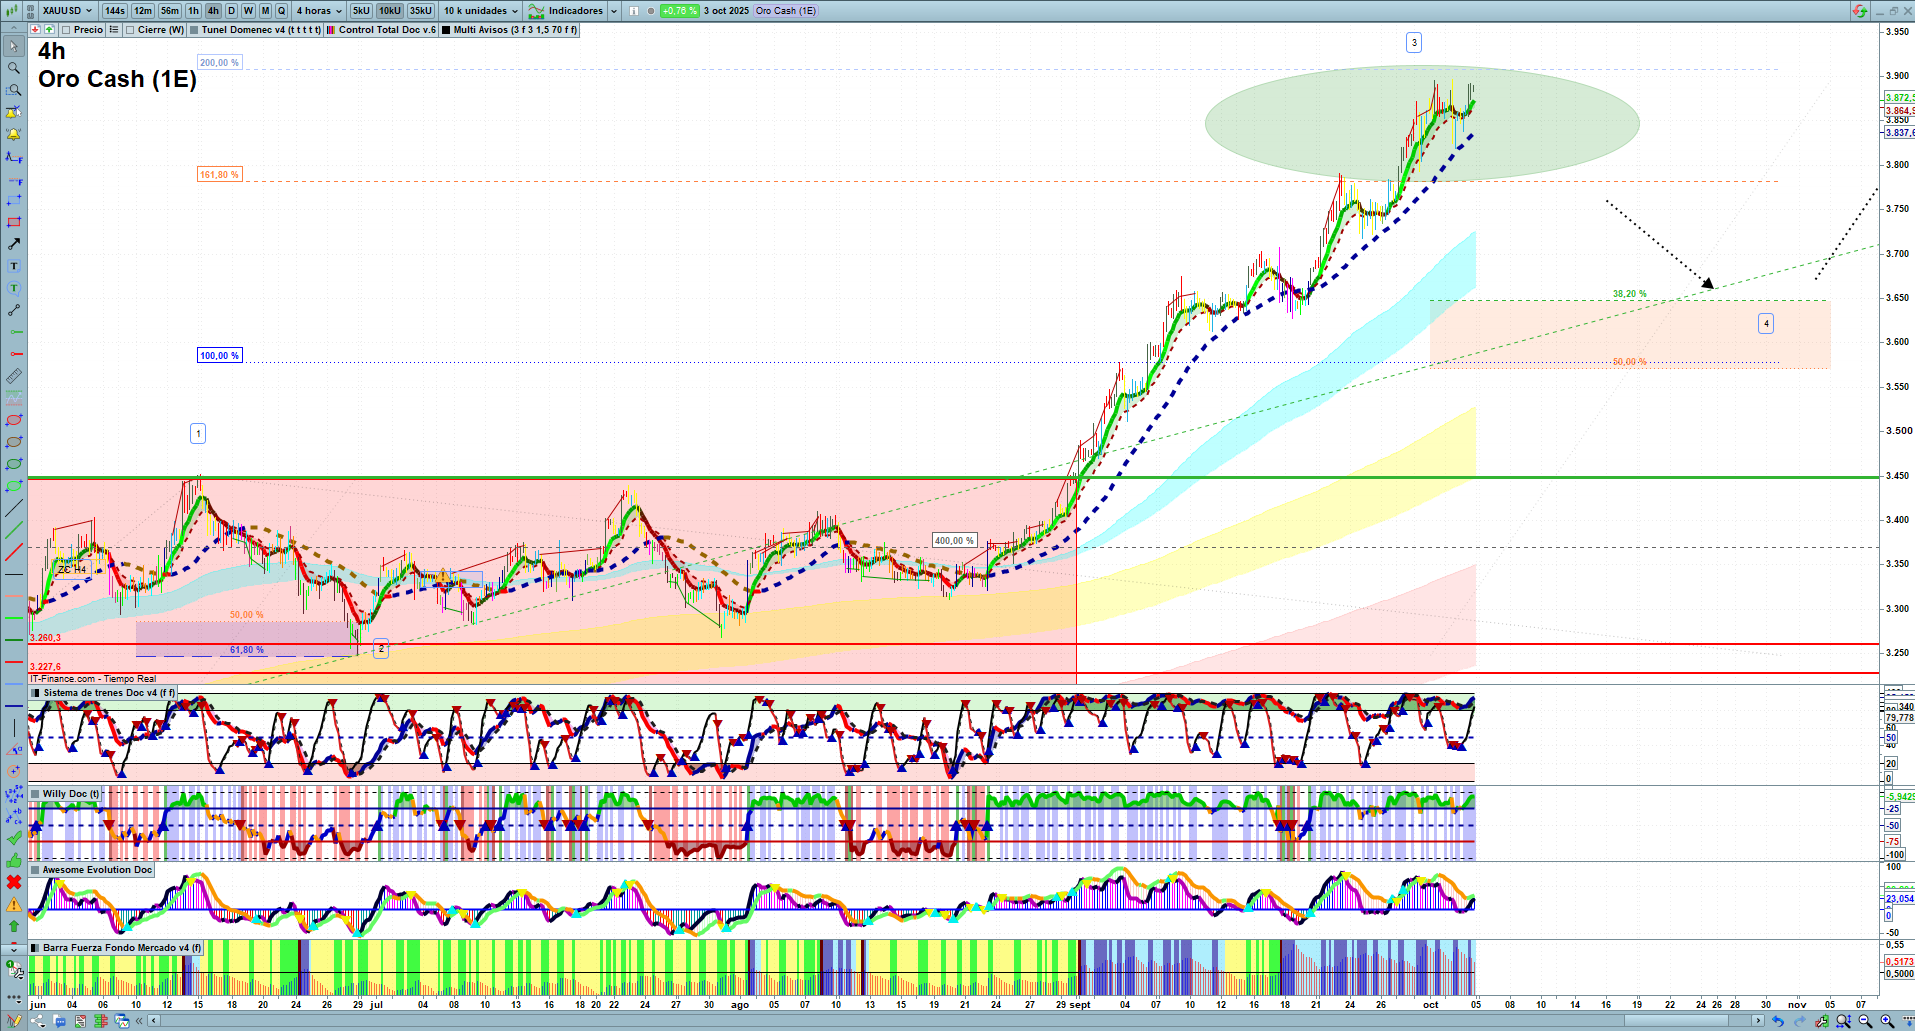This screenshot has height=1031, width=1915.
Task: Switch to the 1h timeframe
Action: (193, 11)
